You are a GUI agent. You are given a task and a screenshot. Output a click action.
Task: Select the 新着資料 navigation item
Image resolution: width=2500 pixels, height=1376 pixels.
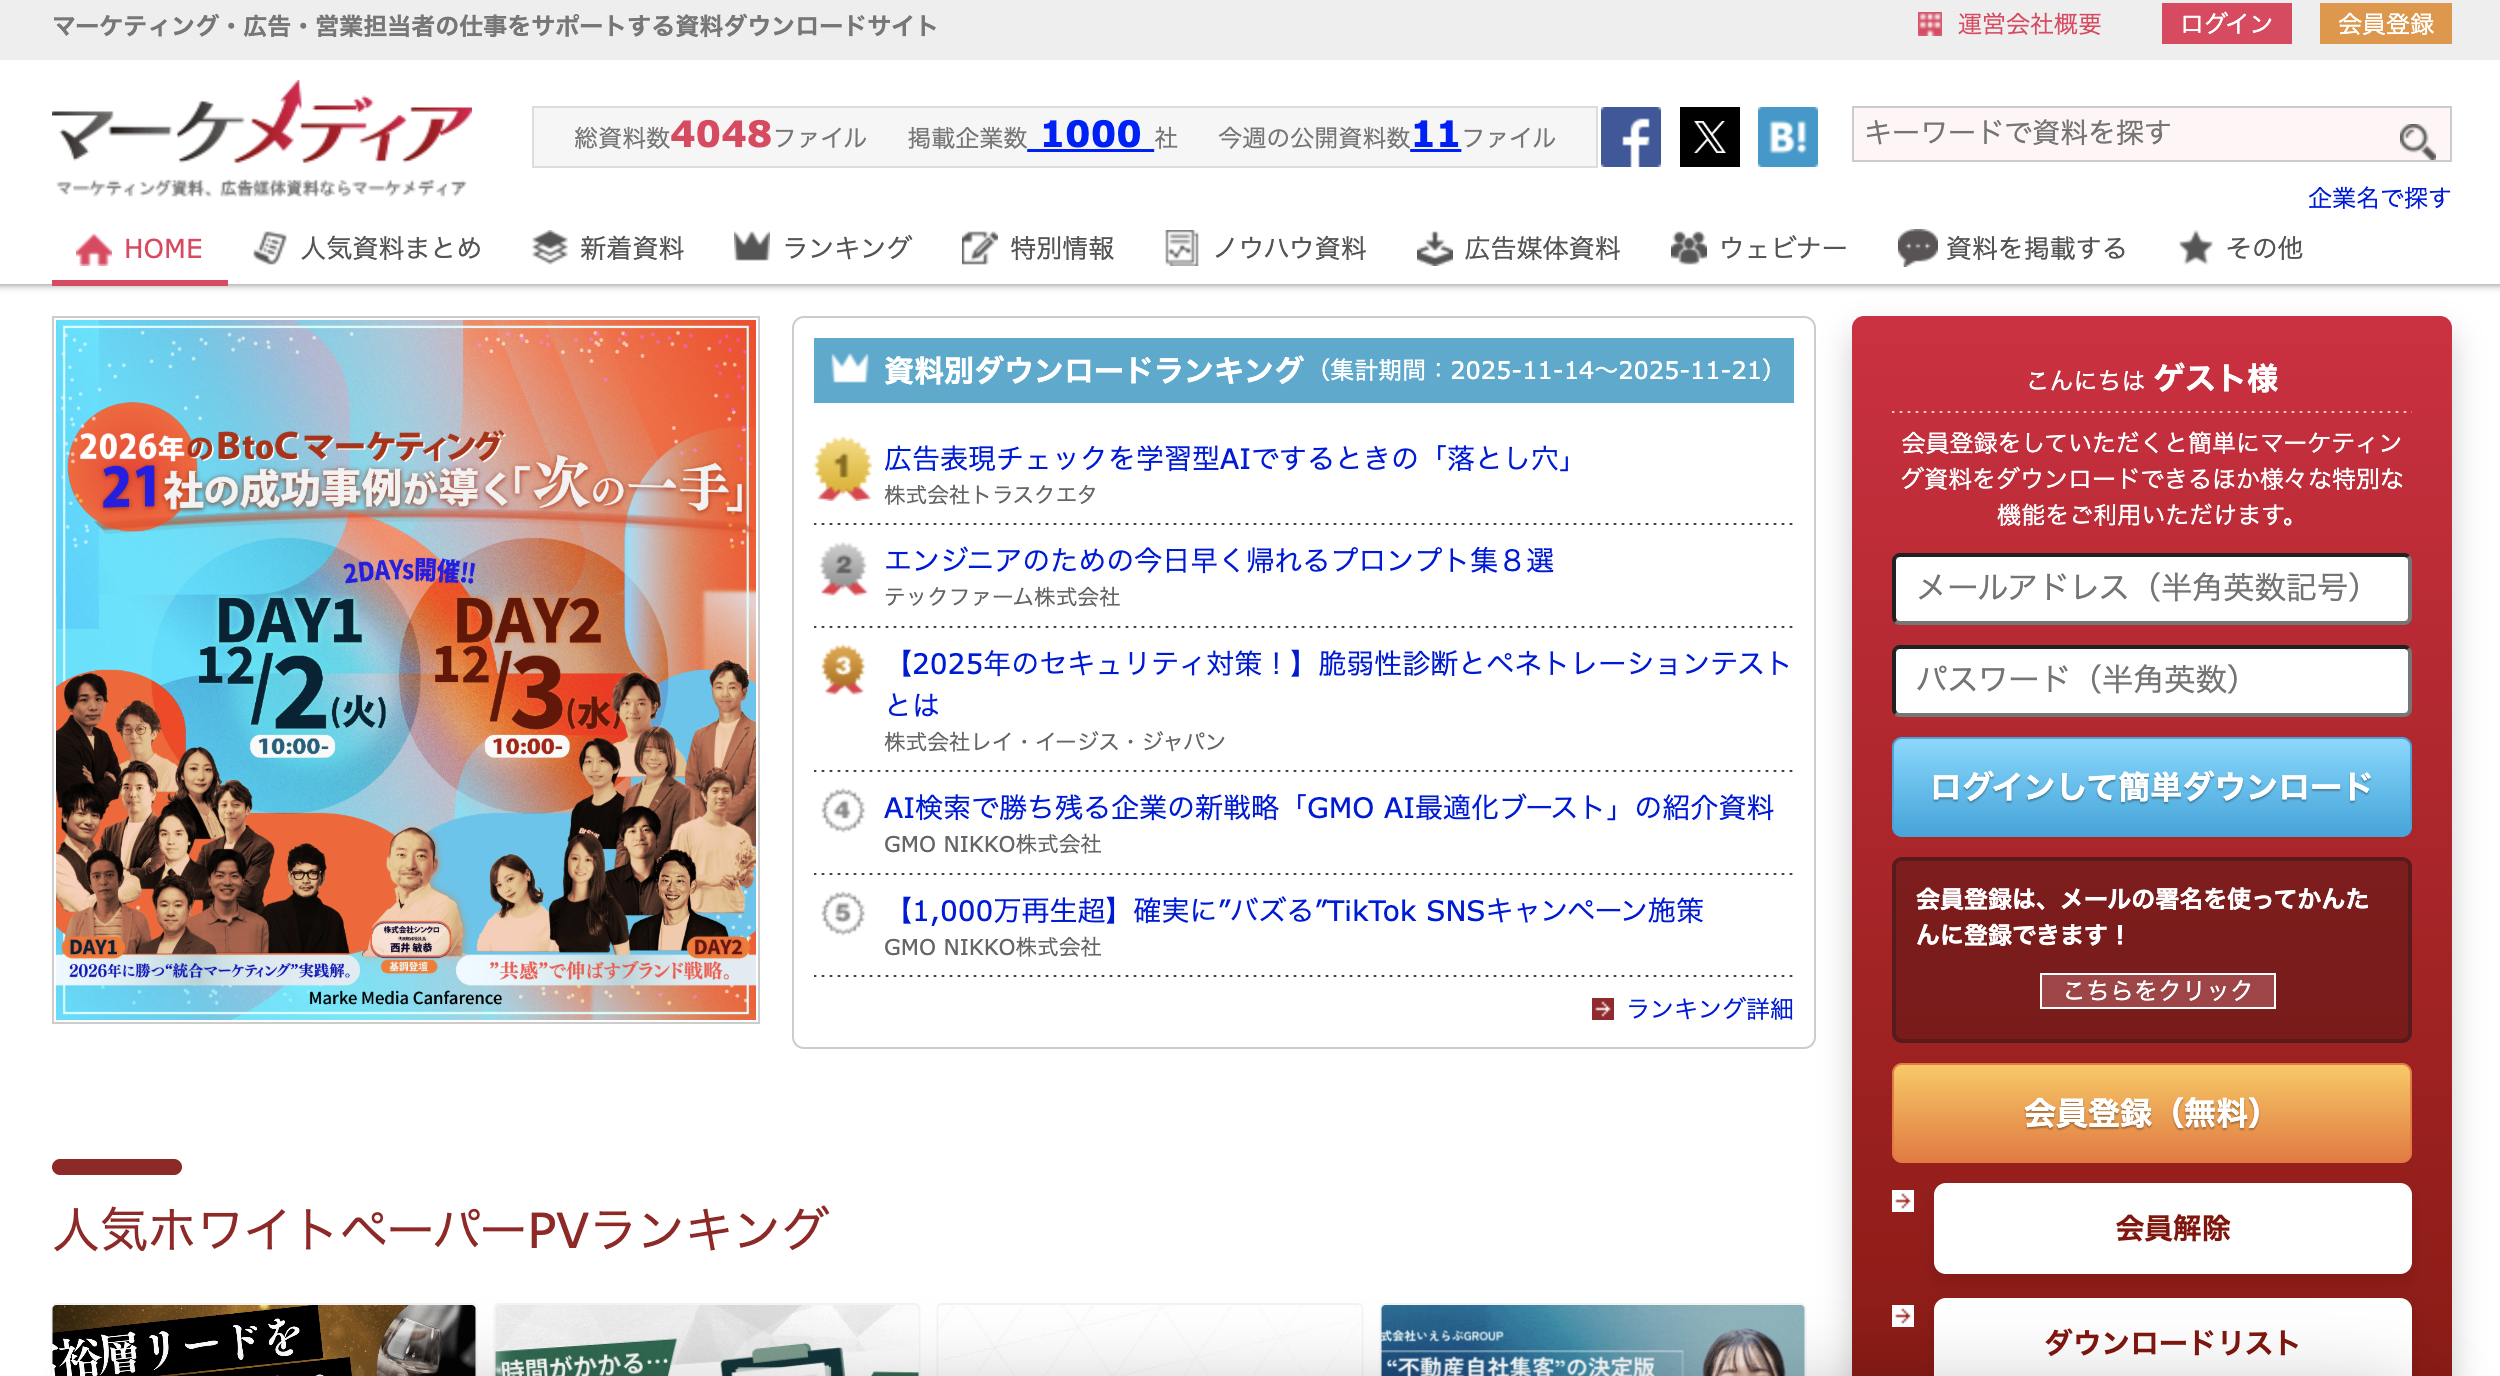pos(608,248)
